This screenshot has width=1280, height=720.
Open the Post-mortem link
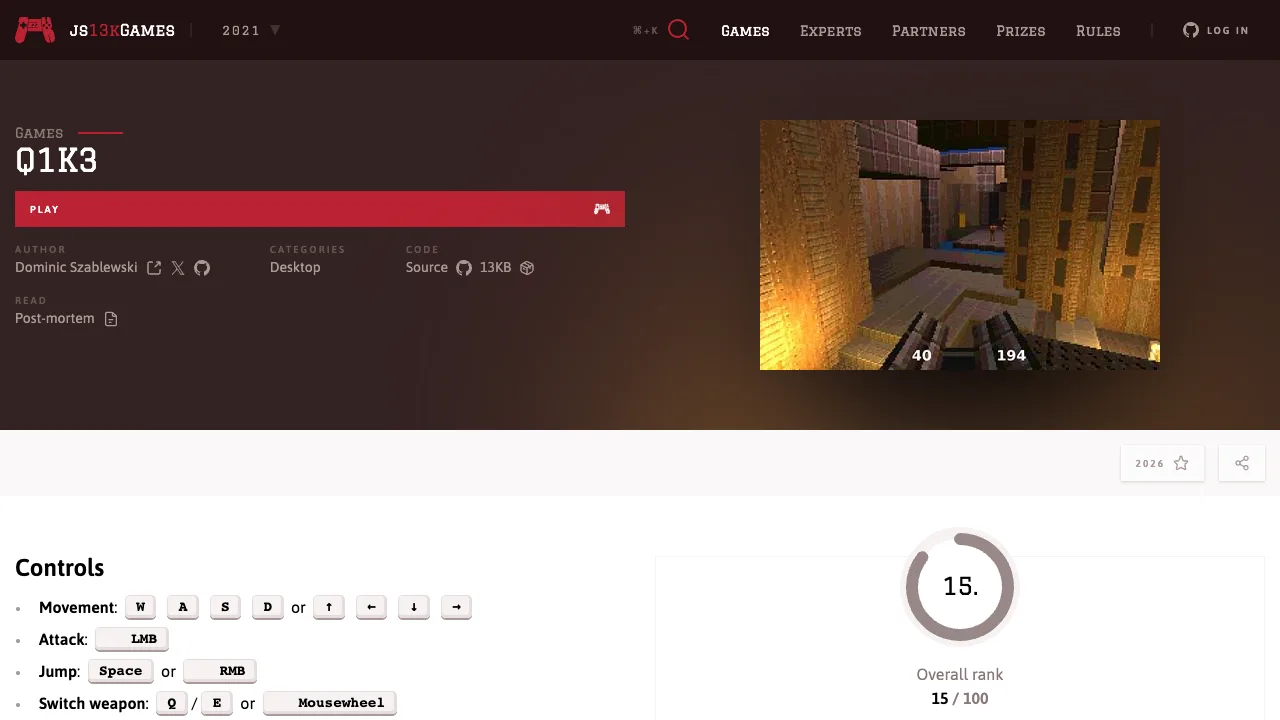tap(55, 318)
